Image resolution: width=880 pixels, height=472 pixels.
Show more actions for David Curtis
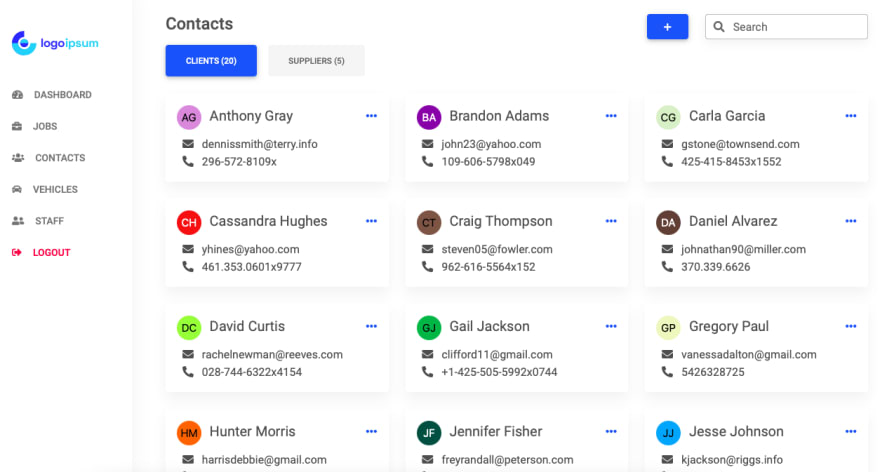(372, 326)
